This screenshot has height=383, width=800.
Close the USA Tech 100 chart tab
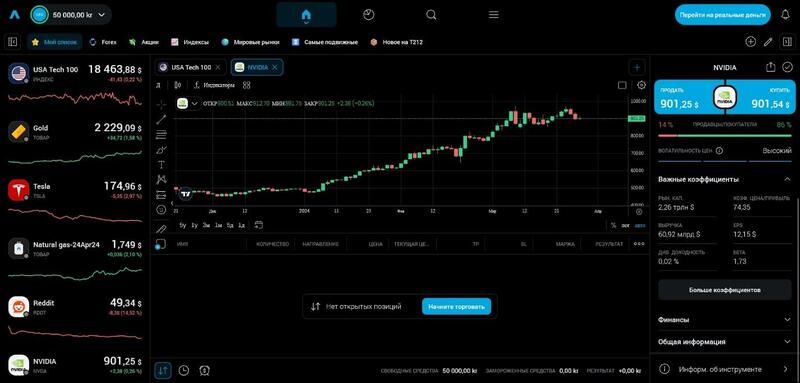tap(218, 67)
